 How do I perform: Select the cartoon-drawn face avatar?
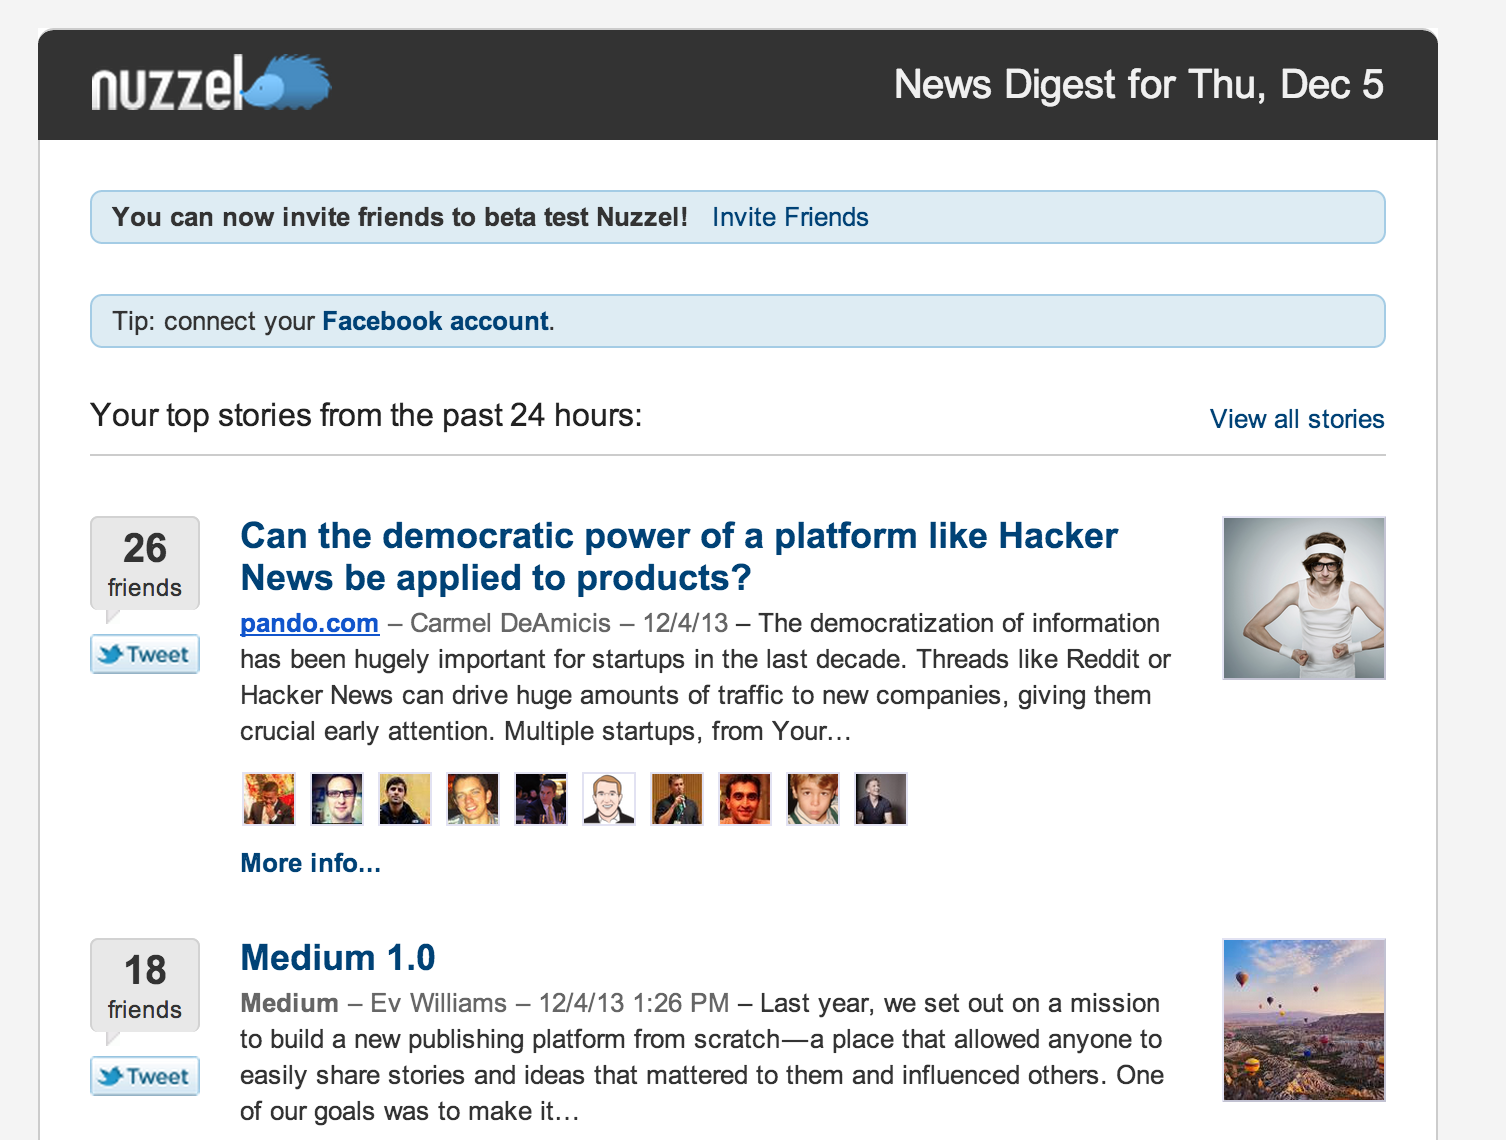[609, 798]
